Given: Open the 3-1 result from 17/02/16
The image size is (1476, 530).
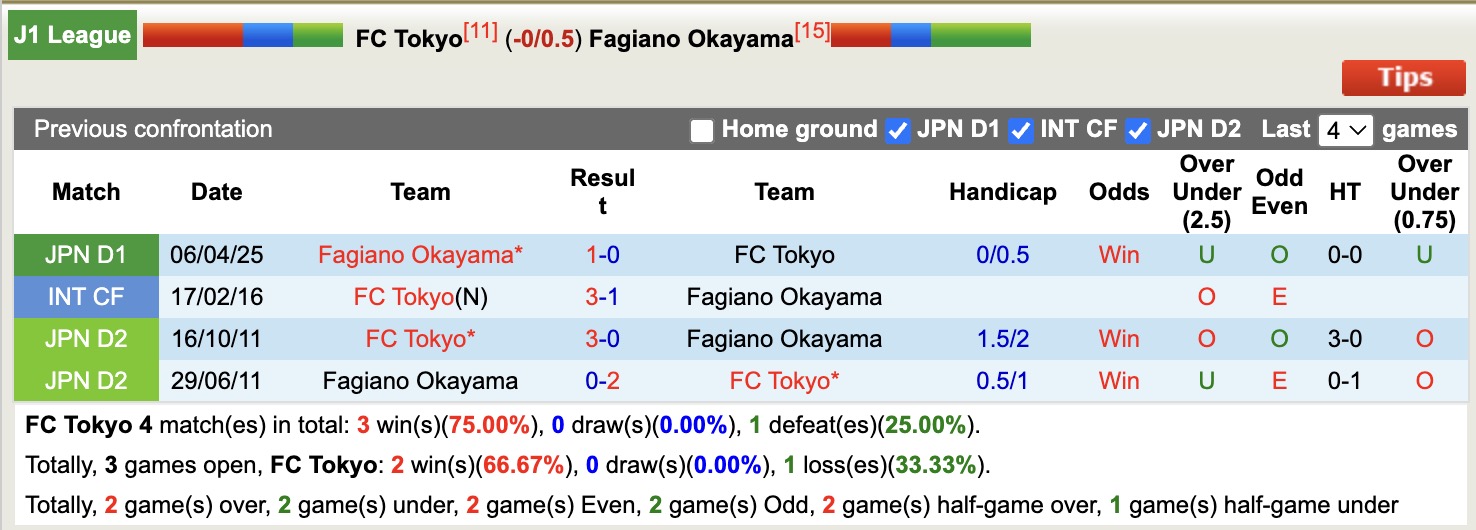Looking at the screenshot, I should [602, 297].
